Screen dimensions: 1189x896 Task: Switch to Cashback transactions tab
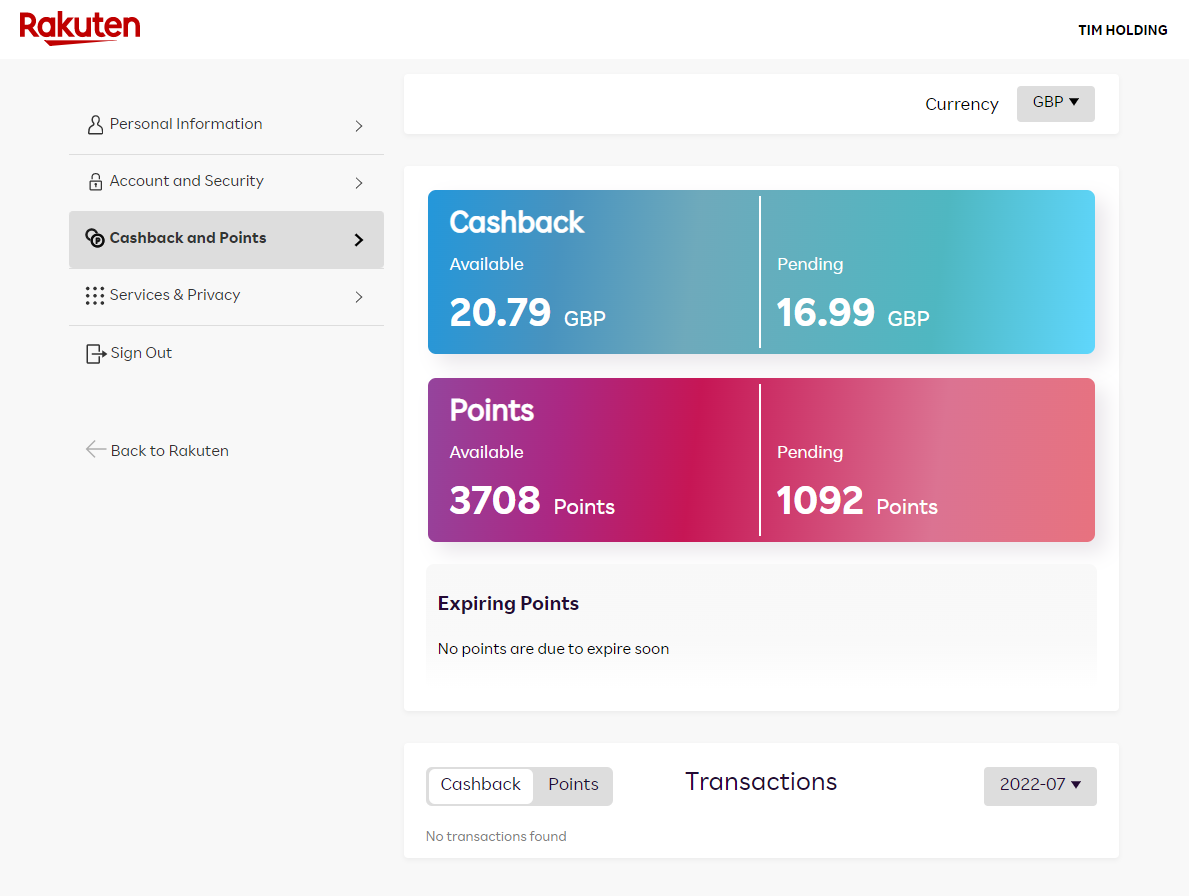[481, 785]
